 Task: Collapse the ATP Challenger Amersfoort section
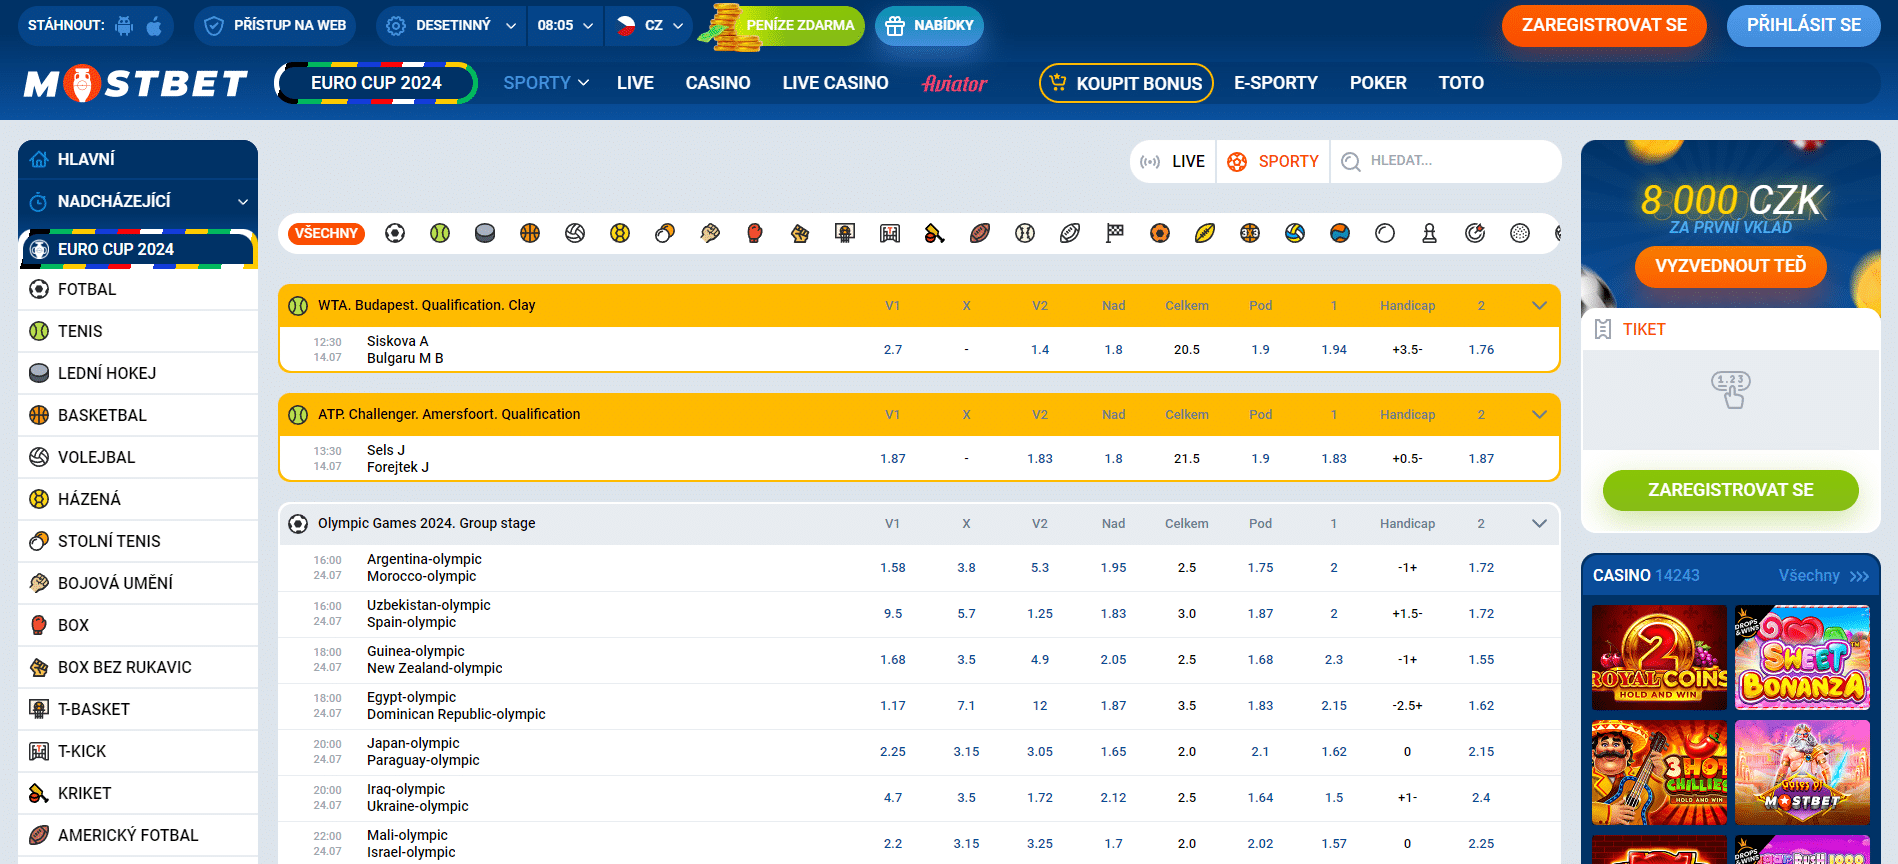1539,415
